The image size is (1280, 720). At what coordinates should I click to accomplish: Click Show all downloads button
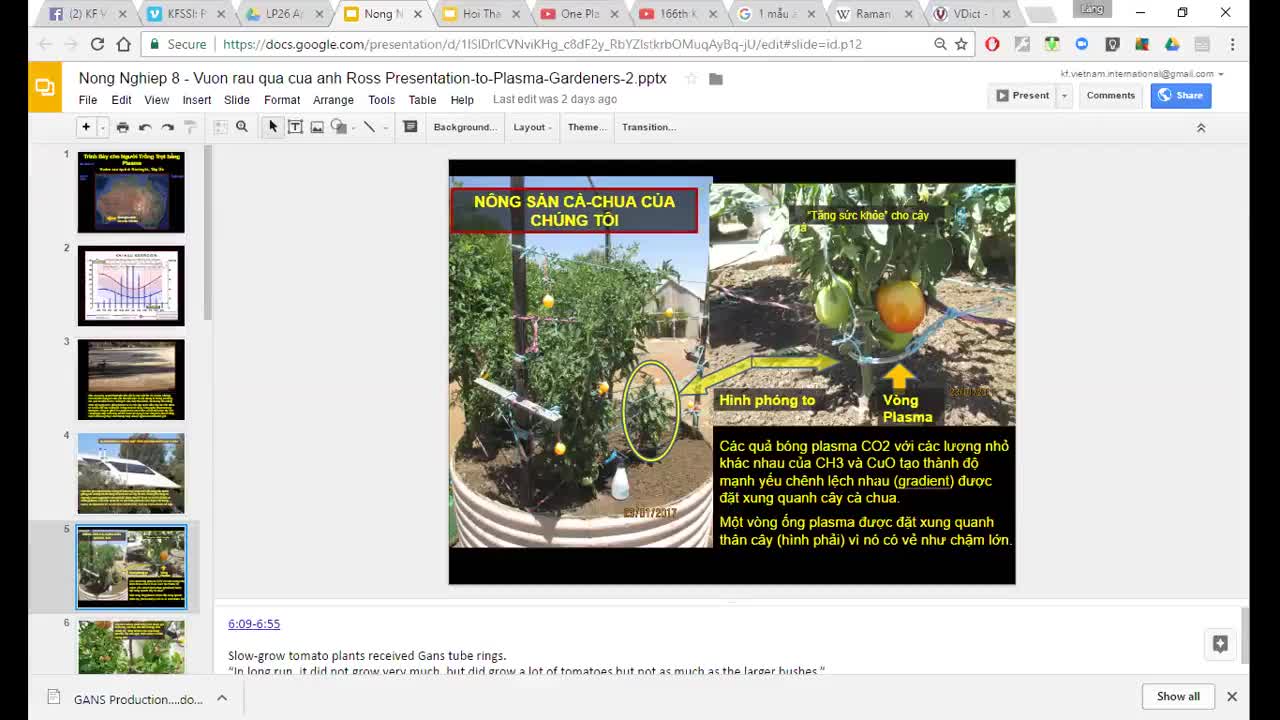click(1178, 696)
